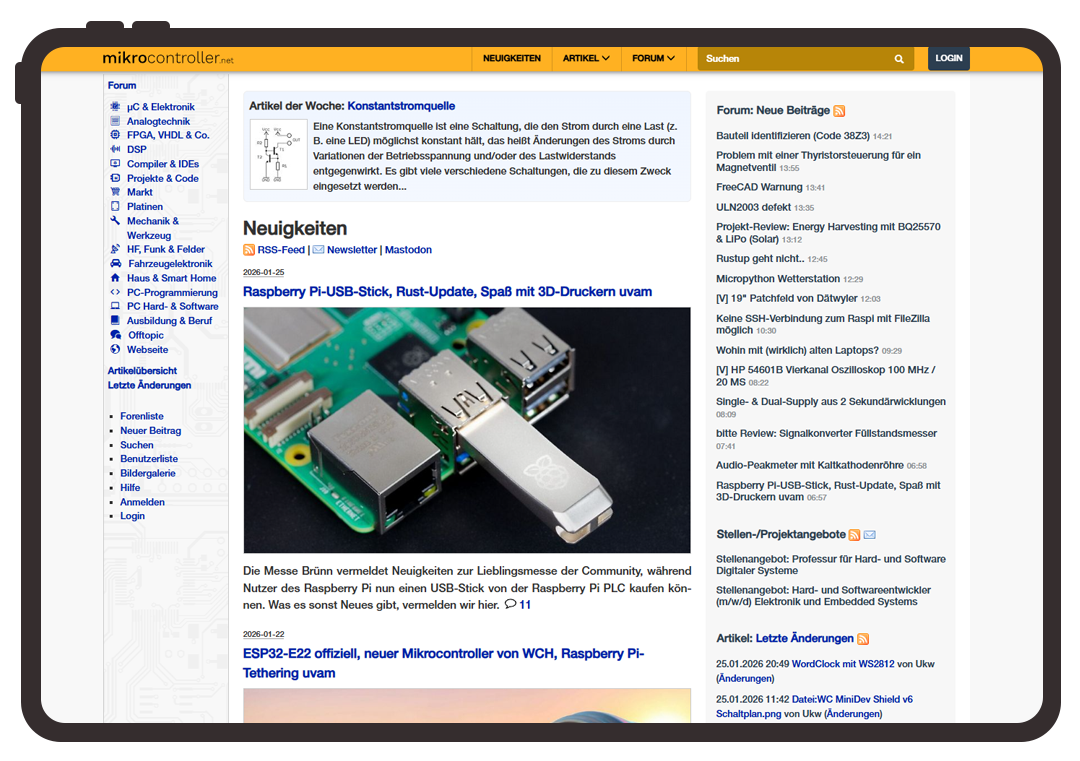
Task: Open the FreeCAD Warnung post
Action: 759,187
